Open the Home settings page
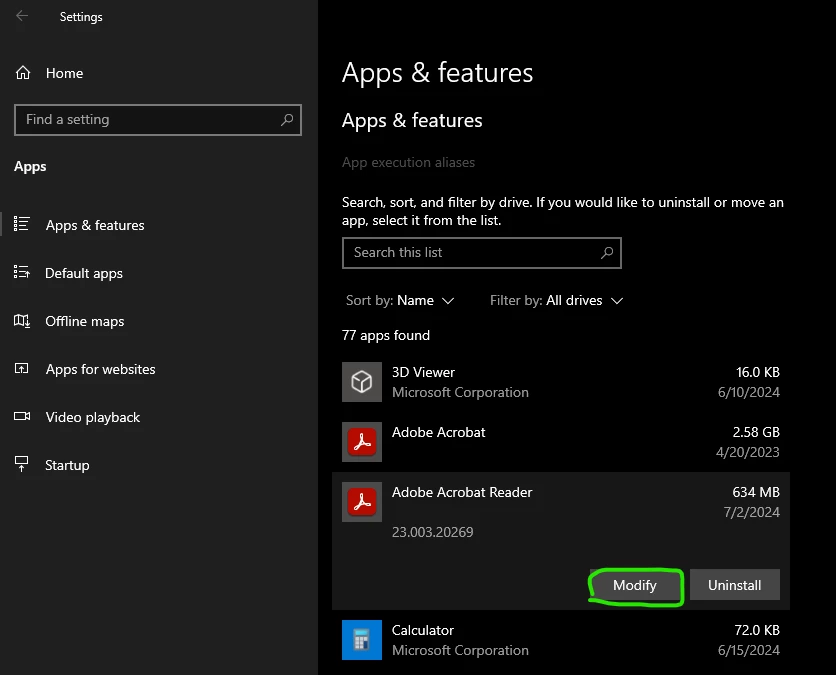This screenshot has height=675, width=836. click(64, 73)
